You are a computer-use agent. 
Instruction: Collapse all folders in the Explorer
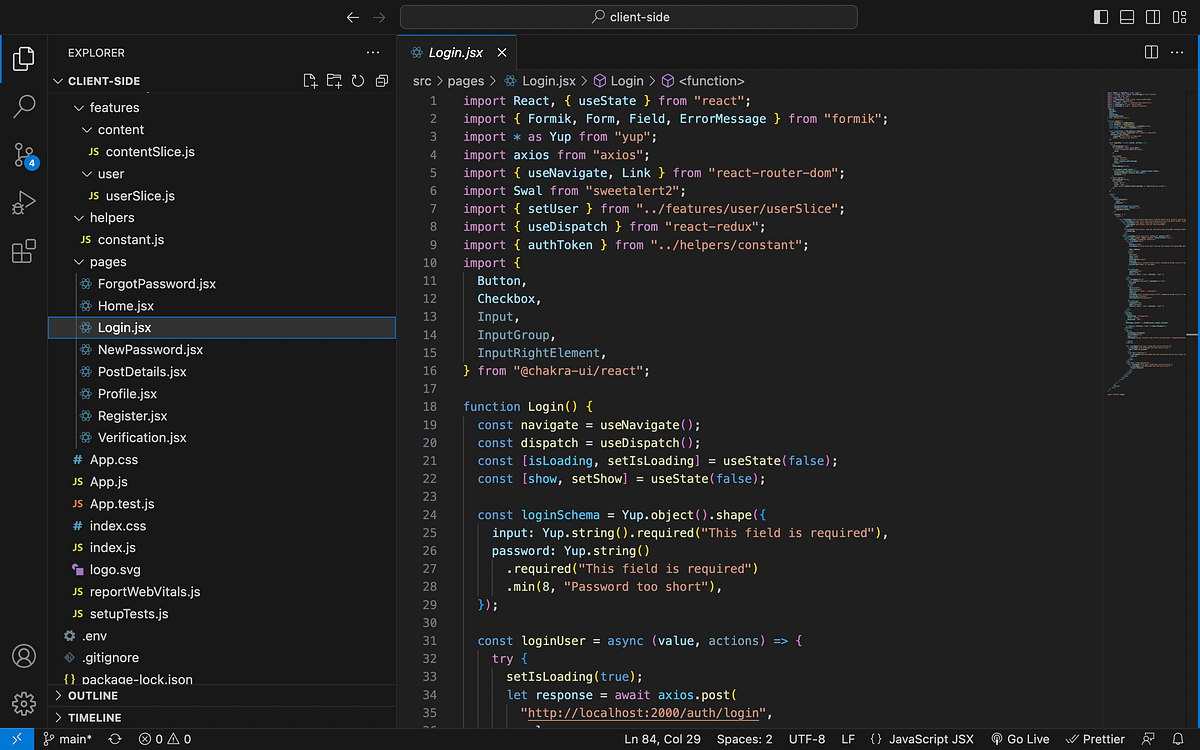click(x=382, y=81)
